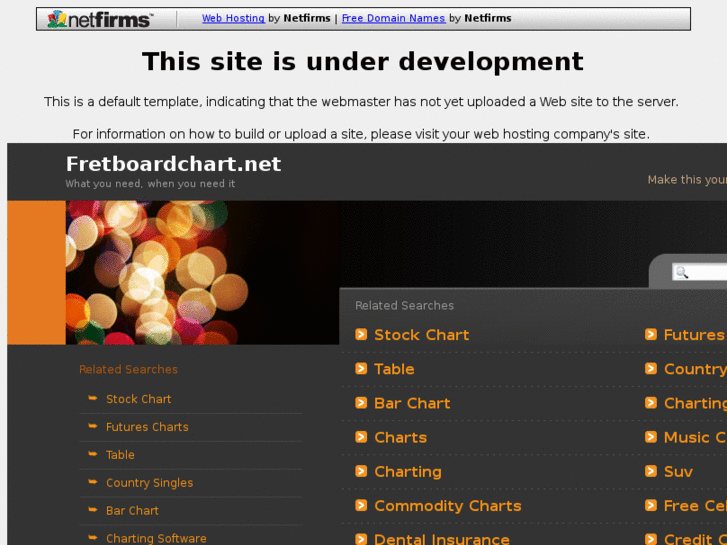This screenshot has height=545, width=727.
Task: Open the Suv related search
Action: point(678,472)
